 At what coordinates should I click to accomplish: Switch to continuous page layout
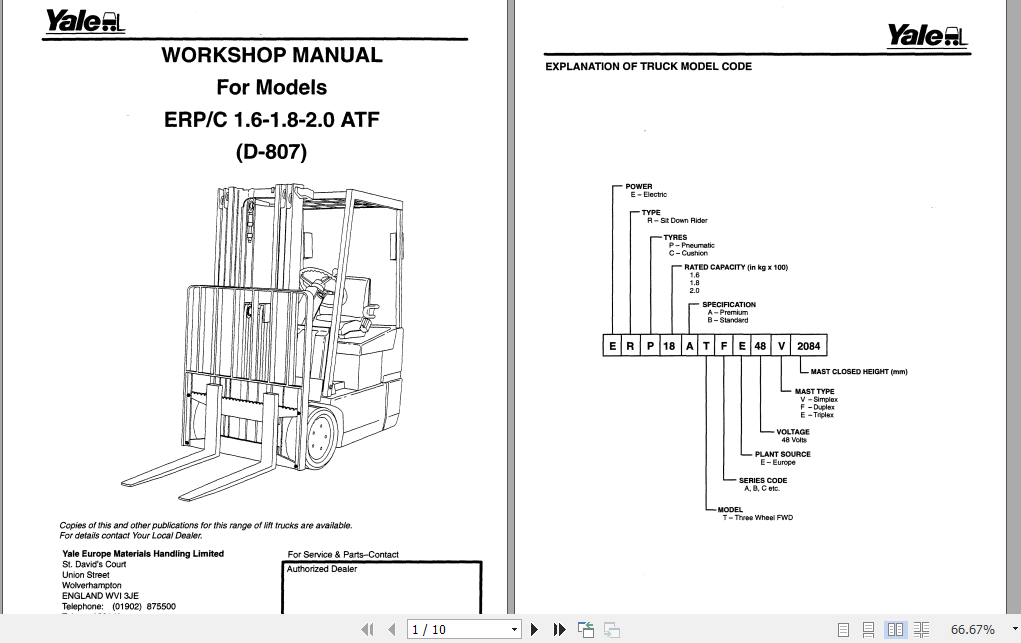(x=868, y=629)
